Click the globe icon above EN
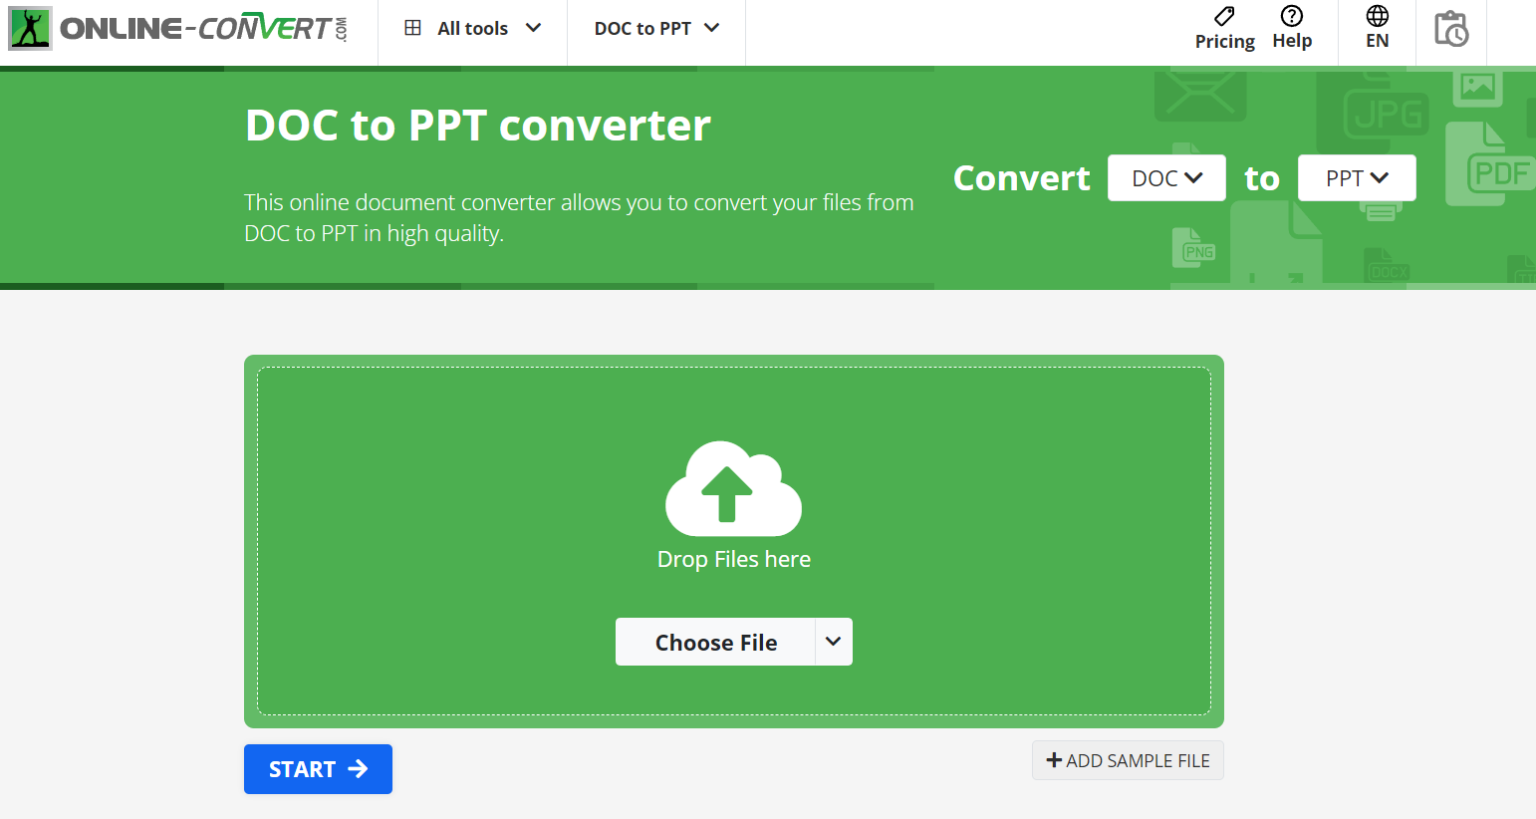1536x819 pixels. click(x=1377, y=16)
